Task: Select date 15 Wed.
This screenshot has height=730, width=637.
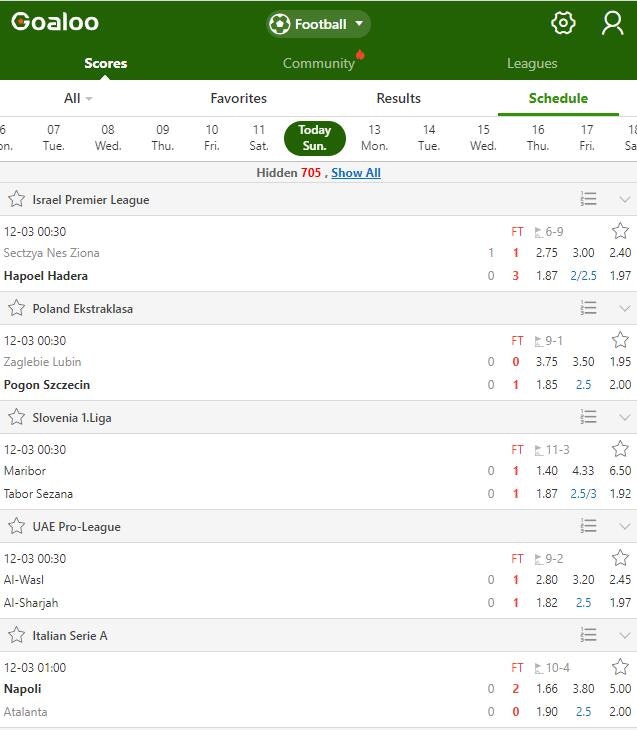Action: [483, 138]
